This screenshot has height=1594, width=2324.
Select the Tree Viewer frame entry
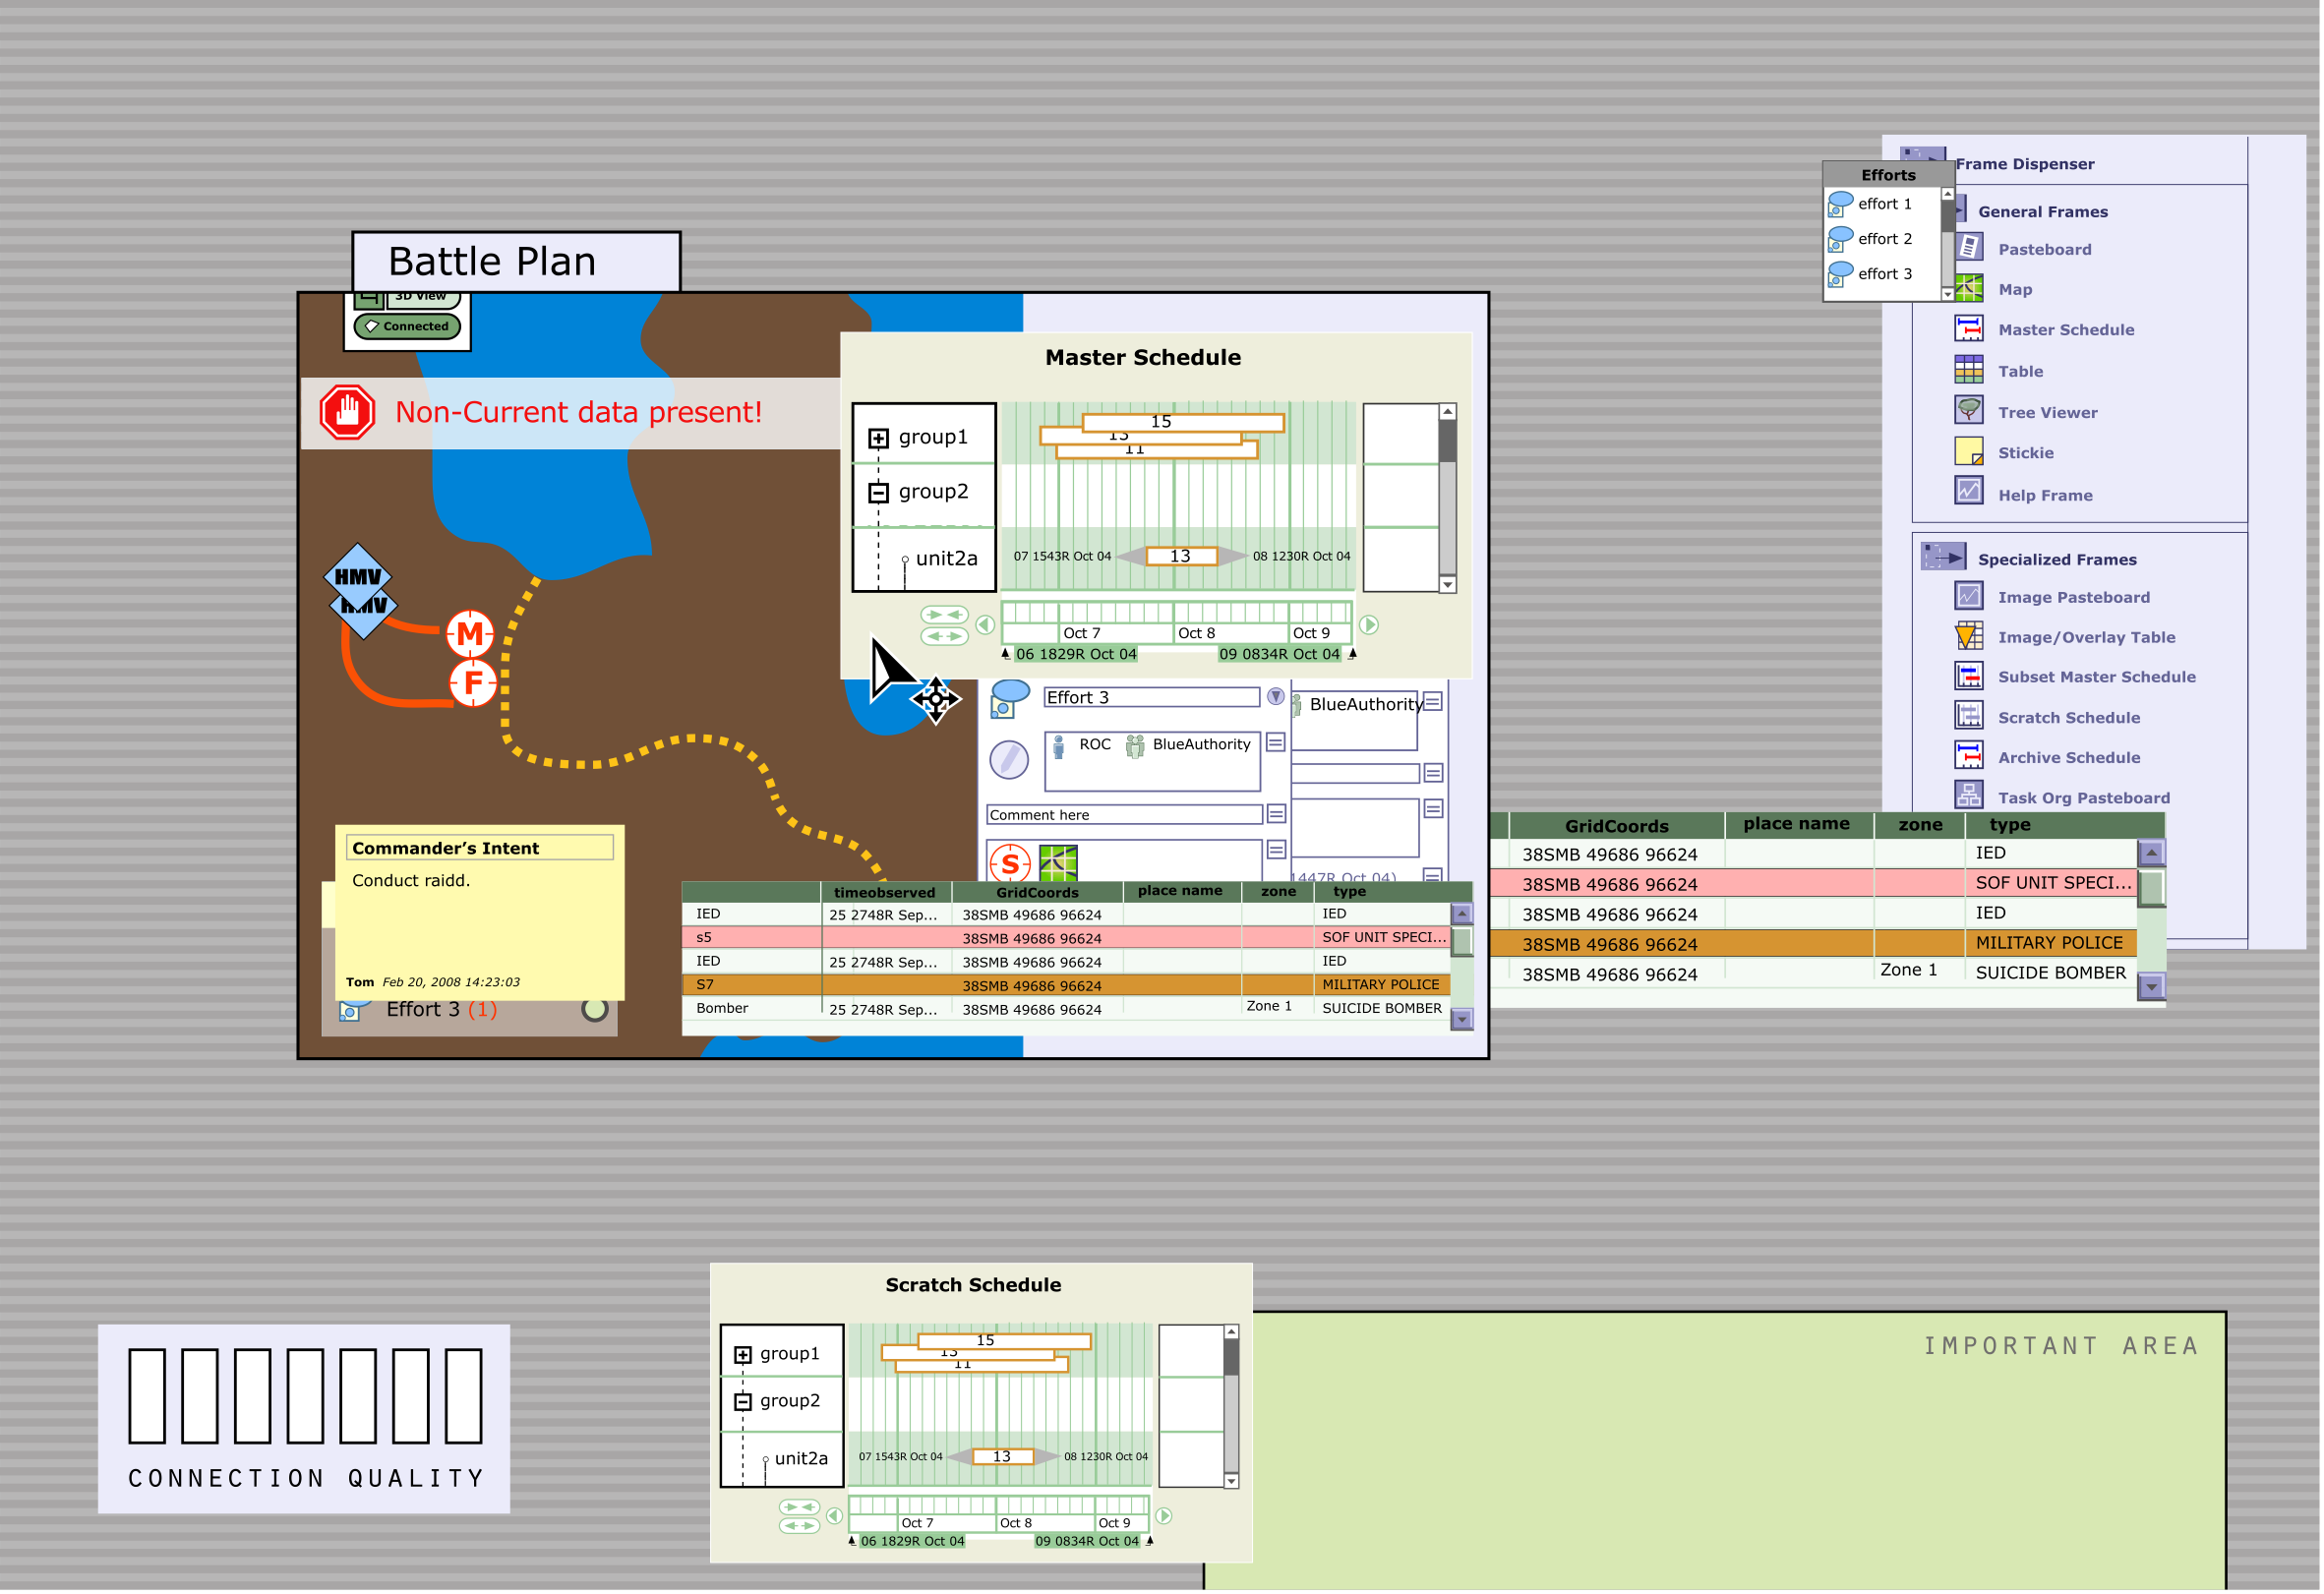point(2050,413)
